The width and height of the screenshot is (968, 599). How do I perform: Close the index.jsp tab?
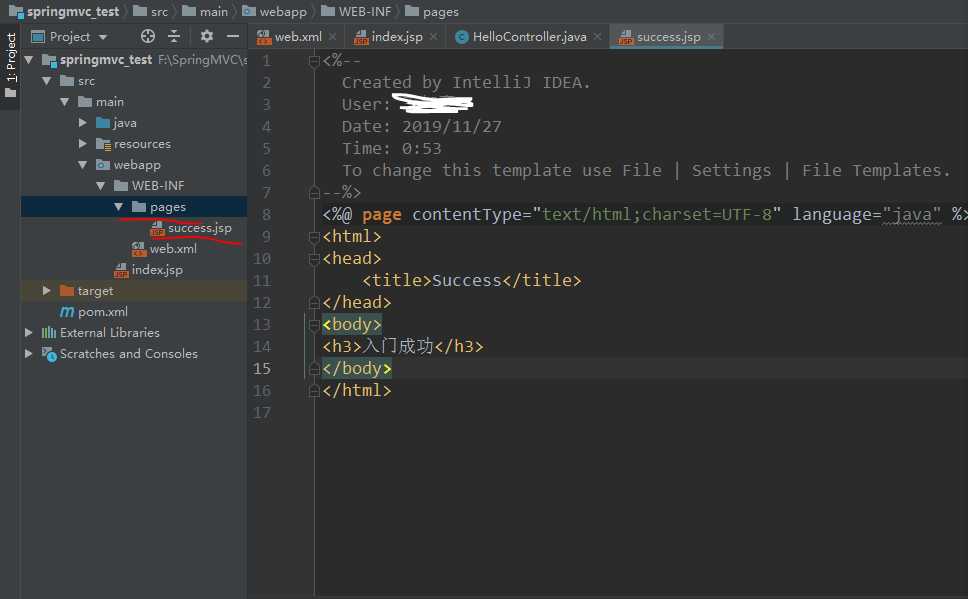coord(433,37)
